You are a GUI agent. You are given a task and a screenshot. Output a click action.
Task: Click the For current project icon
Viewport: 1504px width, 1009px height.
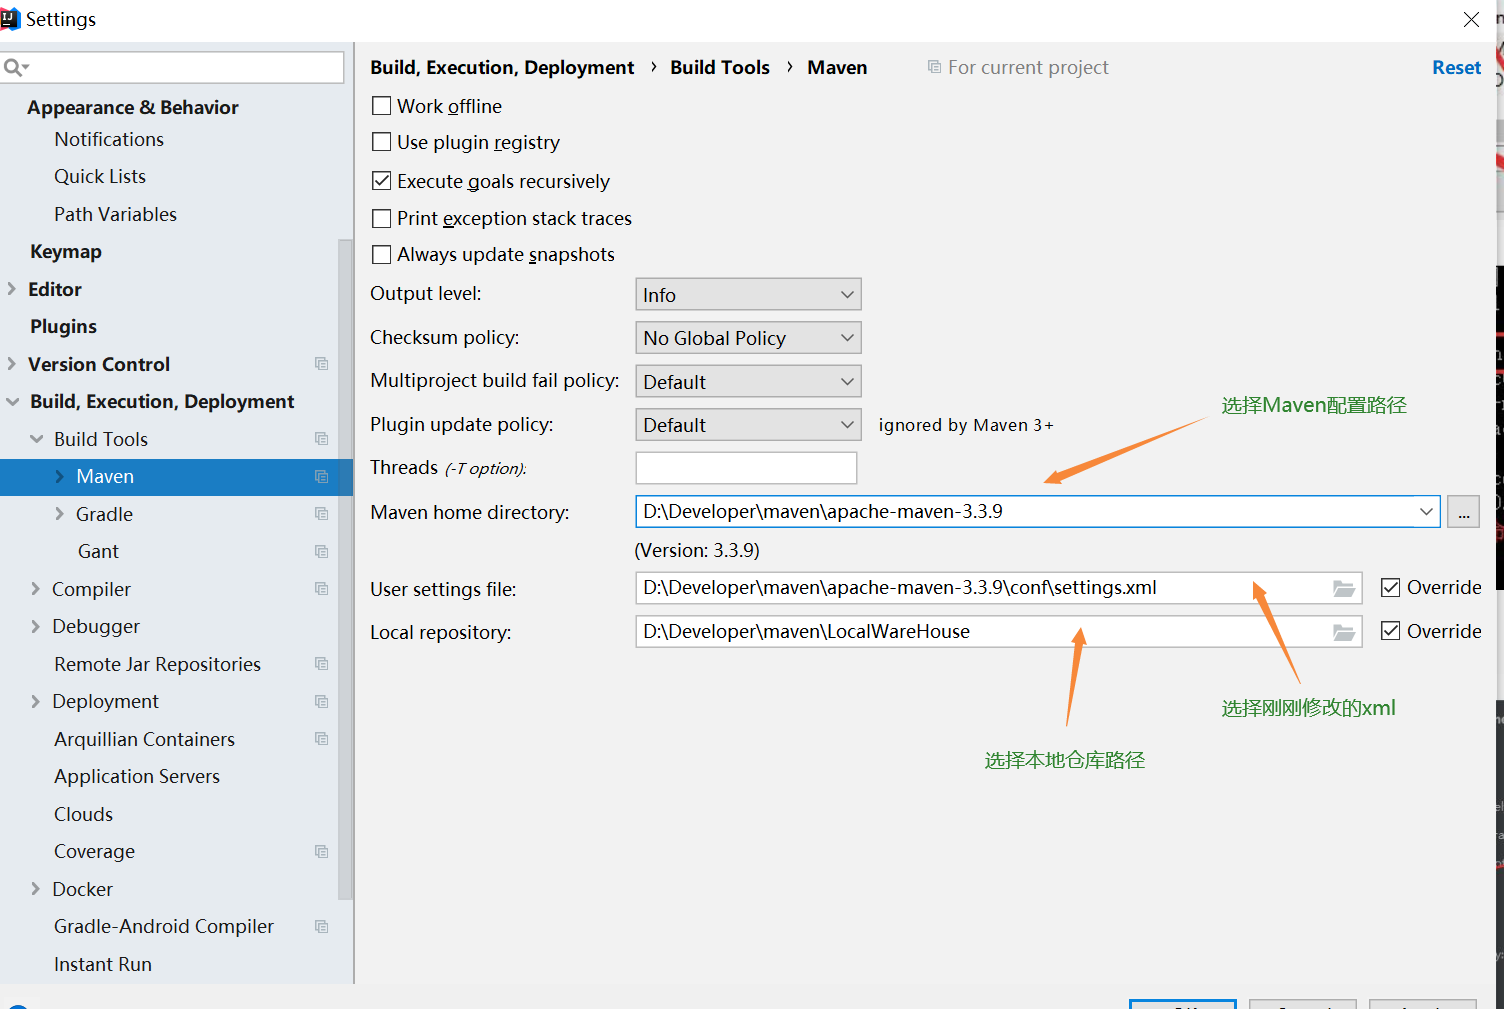tap(934, 67)
